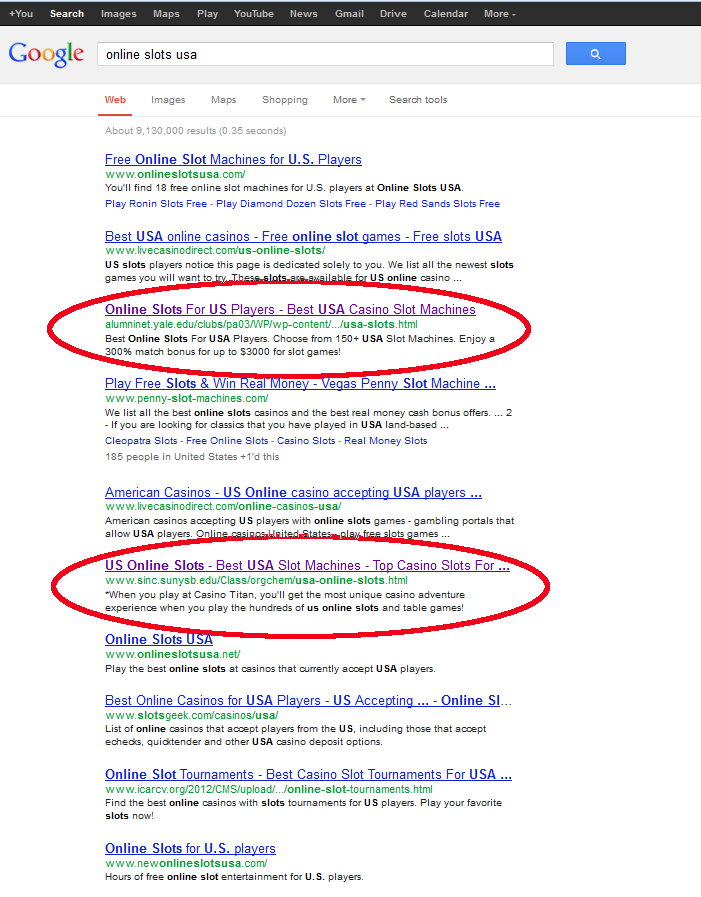Open News from the top bar
This screenshot has height=897, width=701.
click(x=303, y=14)
